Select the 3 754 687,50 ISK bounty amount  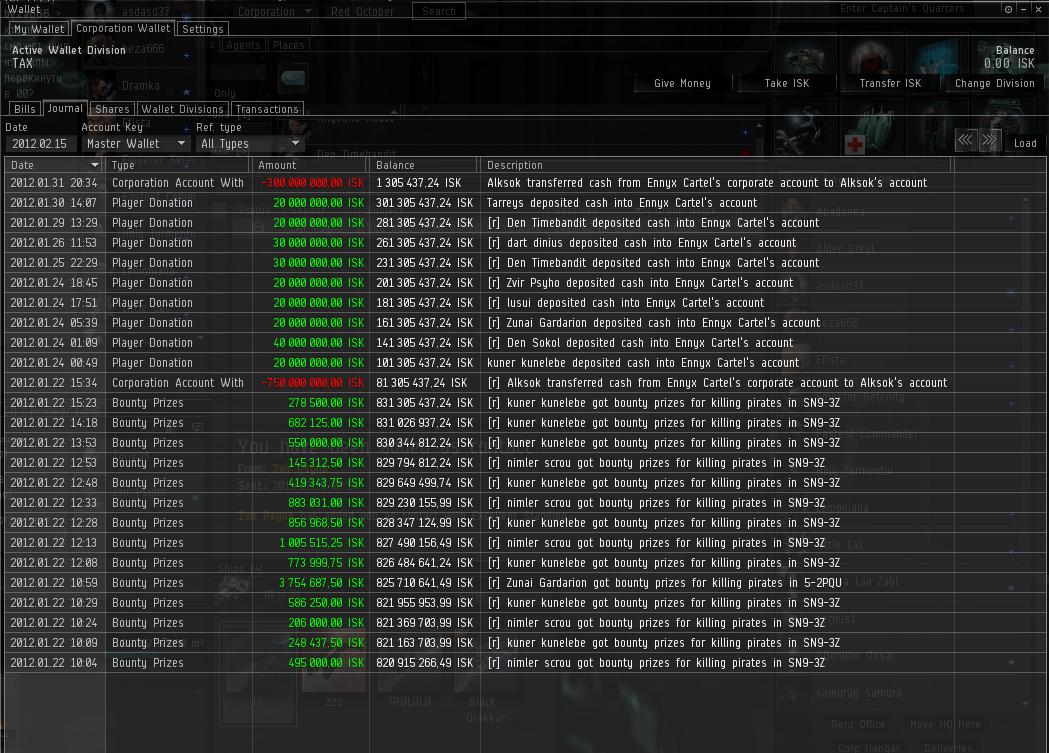click(322, 584)
